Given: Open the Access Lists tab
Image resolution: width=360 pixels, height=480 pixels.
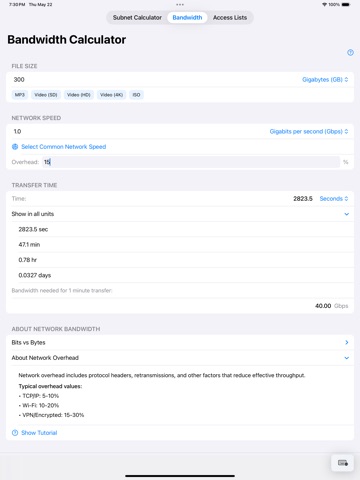Looking at the screenshot, I should pos(230,18).
